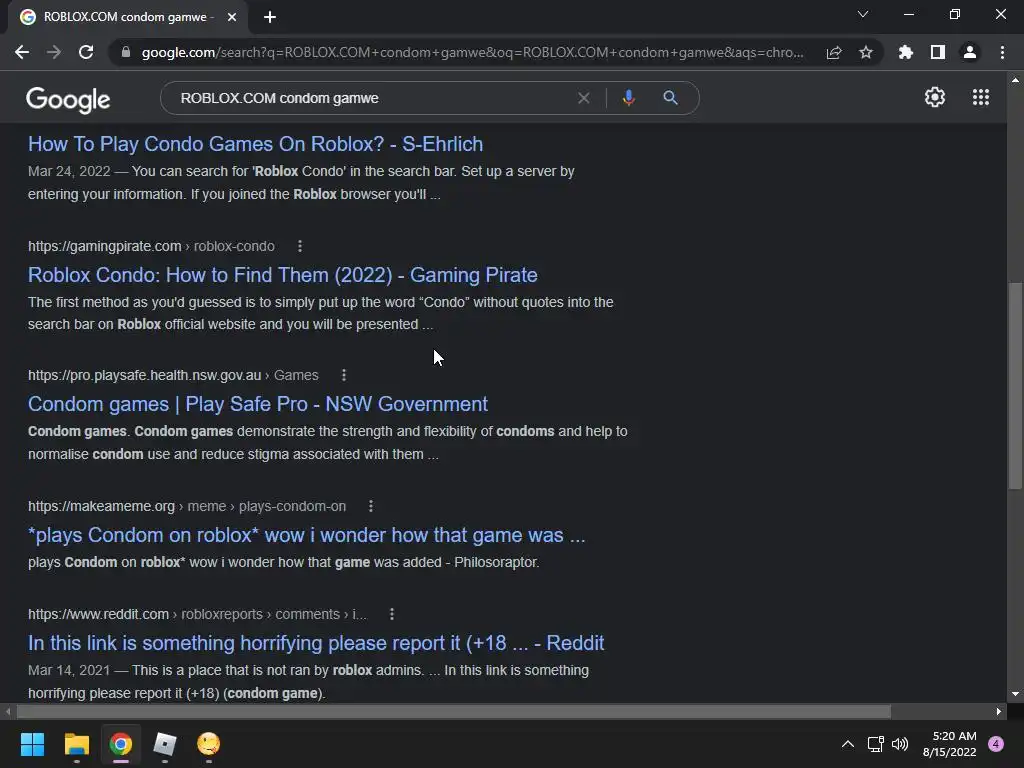This screenshot has width=1024, height=768.
Task: Show hidden system tray icons
Action: 848,744
